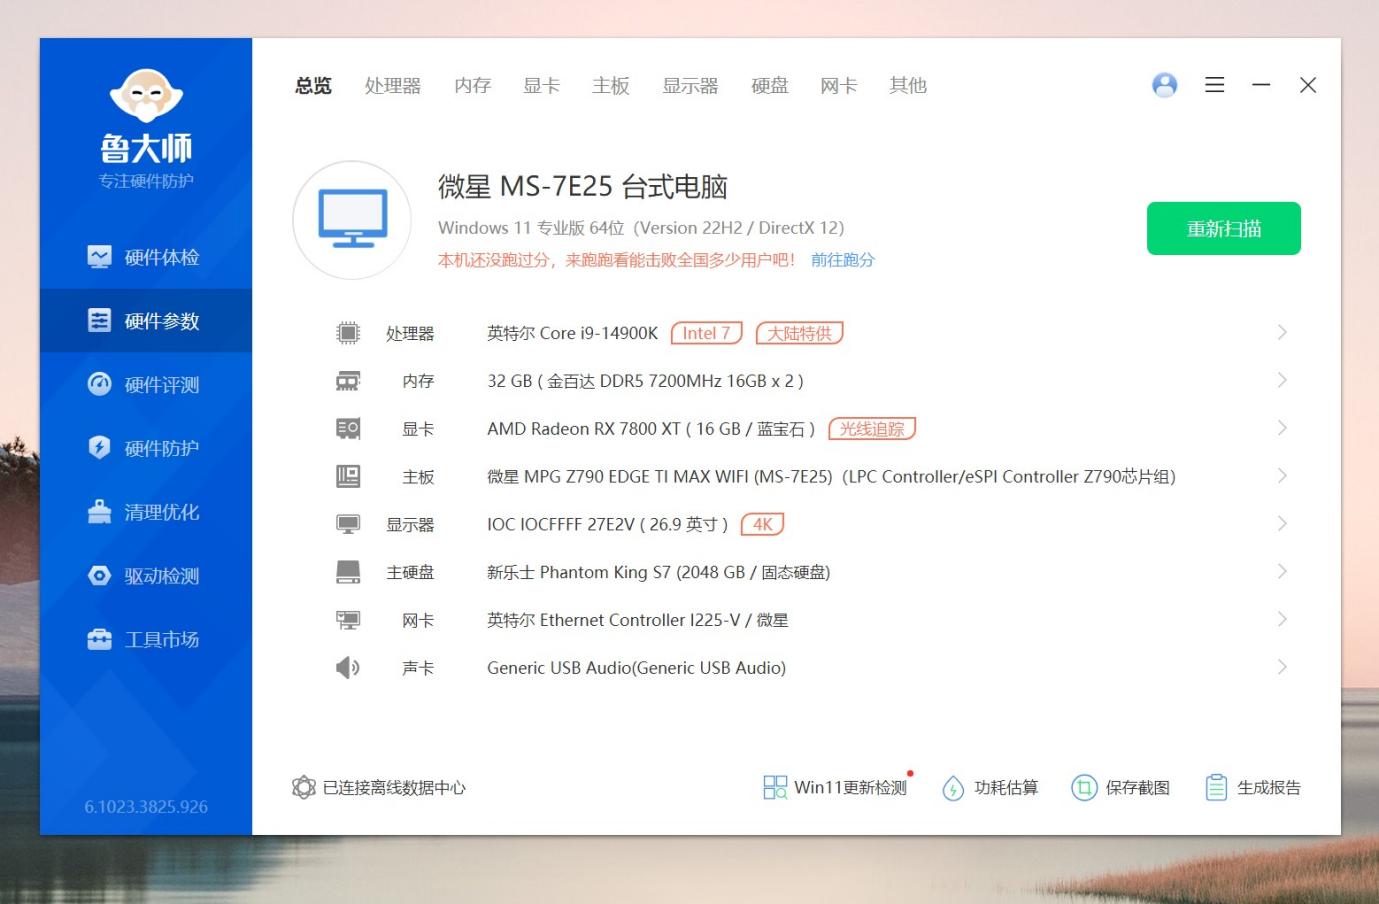Expand the 主板 row chevron
Viewport: 1379px width, 904px height.
[x=1282, y=476]
